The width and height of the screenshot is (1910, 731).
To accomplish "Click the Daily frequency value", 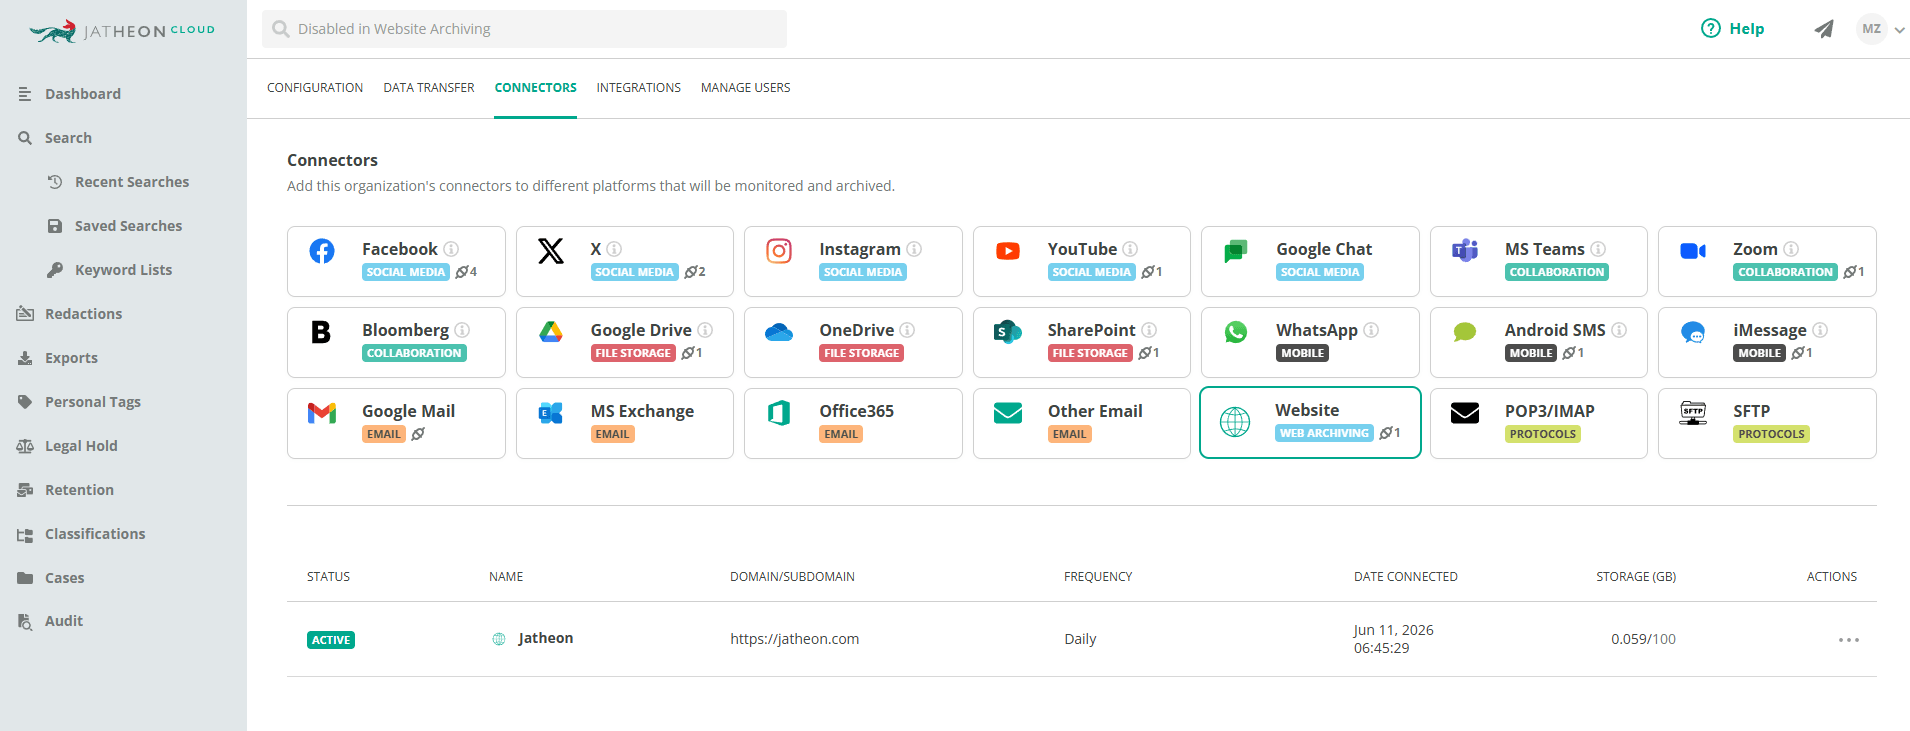I will (1080, 639).
